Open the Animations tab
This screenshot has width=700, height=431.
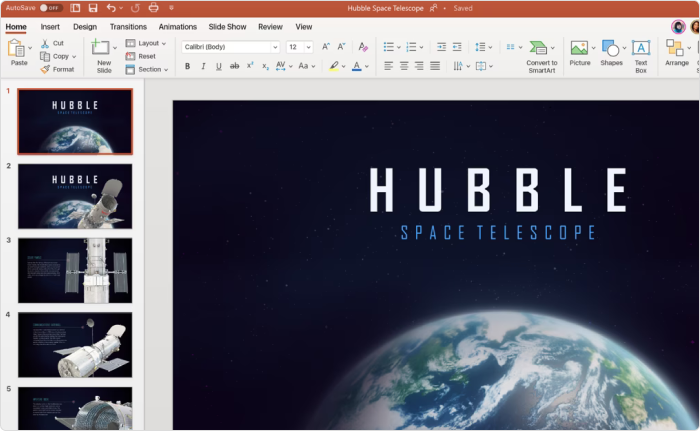(178, 27)
